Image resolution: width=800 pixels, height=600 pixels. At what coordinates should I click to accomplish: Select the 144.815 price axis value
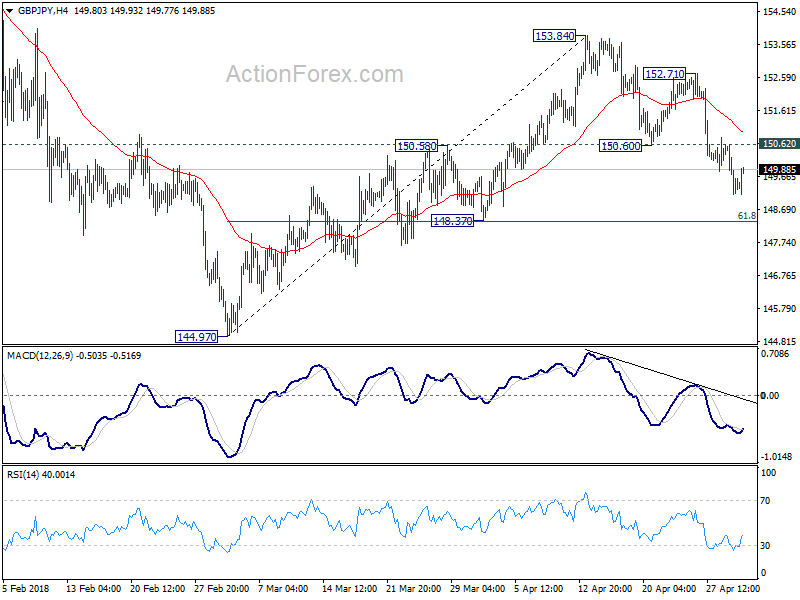(779, 342)
